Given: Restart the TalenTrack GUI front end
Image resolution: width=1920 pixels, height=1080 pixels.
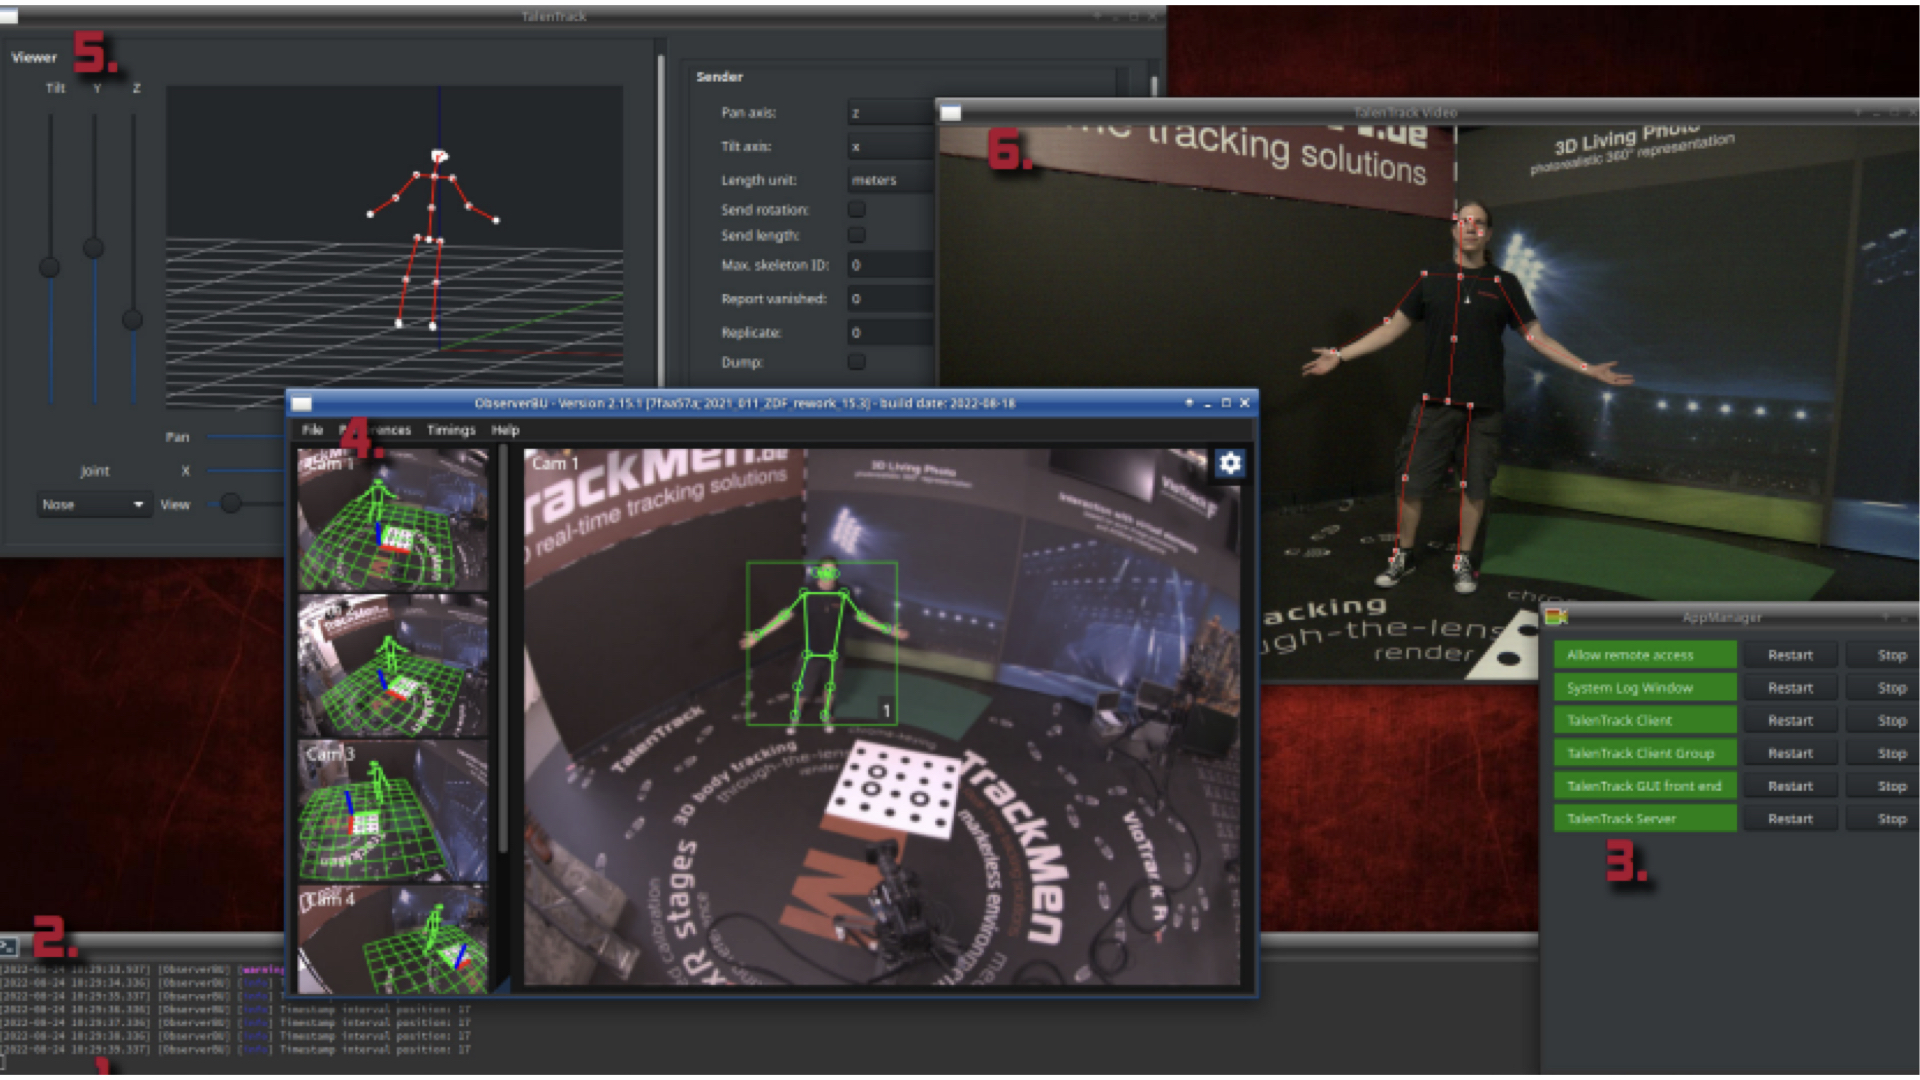Looking at the screenshot, I should [x=1790, y=786].
